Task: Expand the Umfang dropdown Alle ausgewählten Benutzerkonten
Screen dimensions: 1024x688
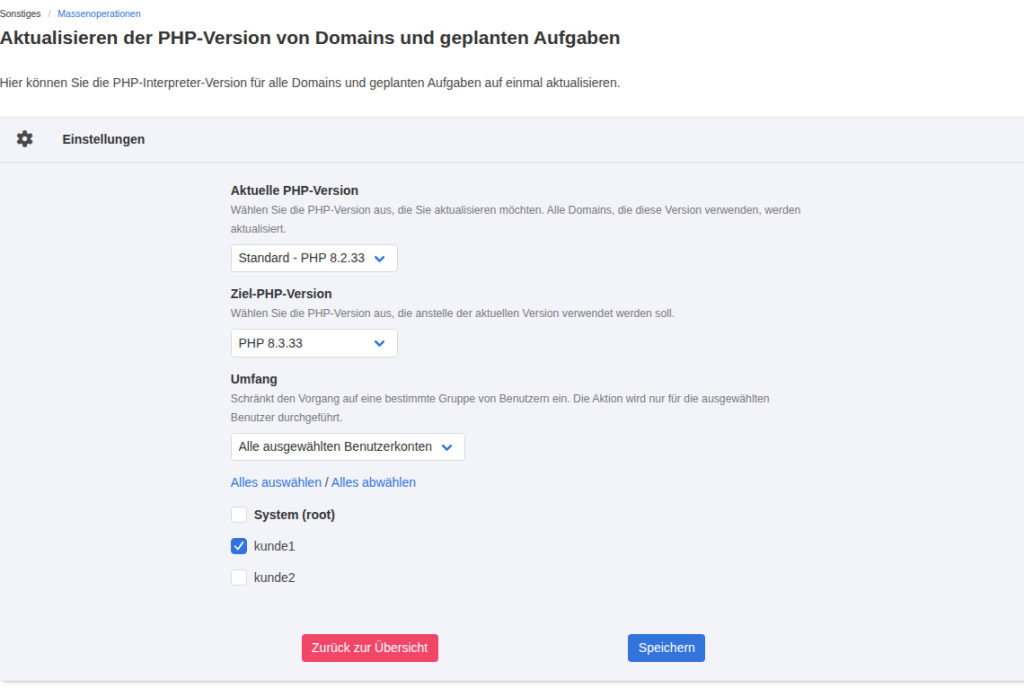Action: tap(347, 447)
